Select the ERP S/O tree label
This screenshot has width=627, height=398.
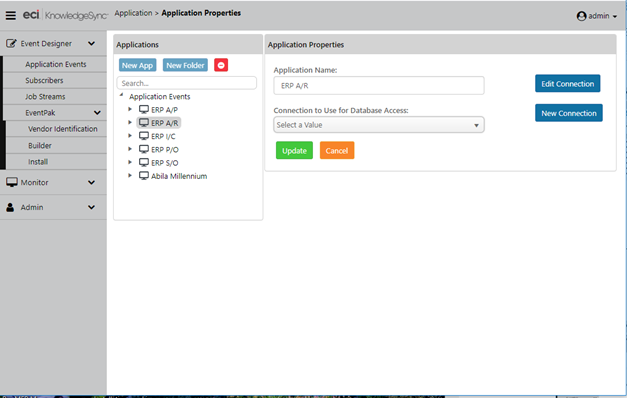pos(164,163)
